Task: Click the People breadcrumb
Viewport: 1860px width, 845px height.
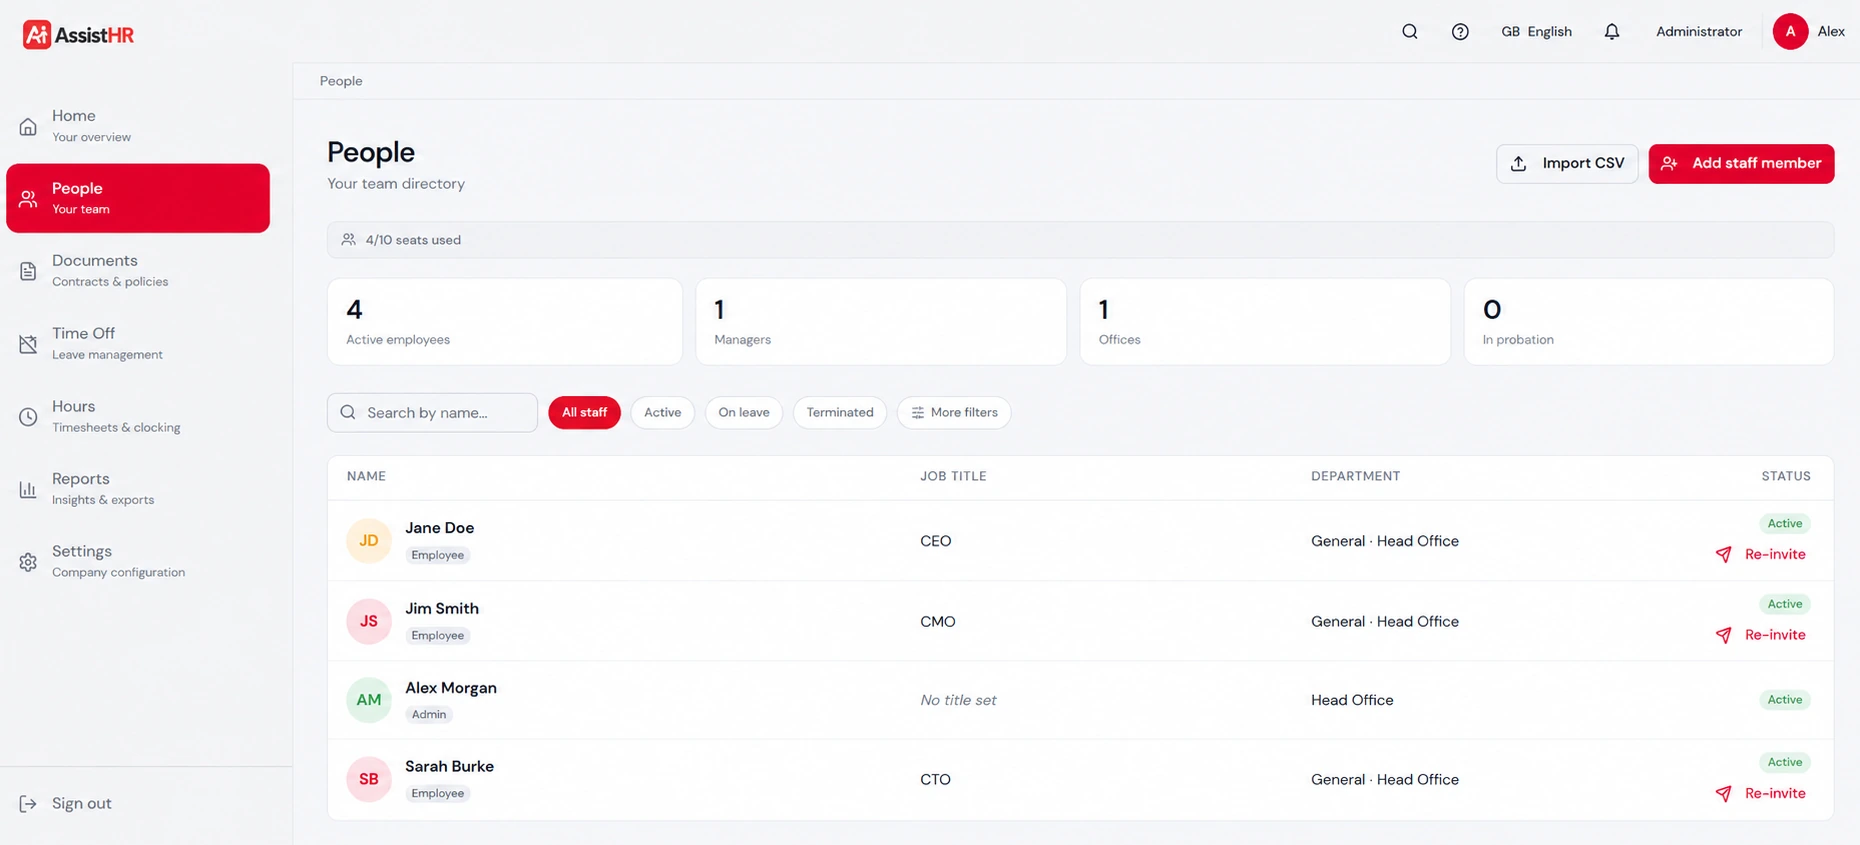Action: click(341, 81)
